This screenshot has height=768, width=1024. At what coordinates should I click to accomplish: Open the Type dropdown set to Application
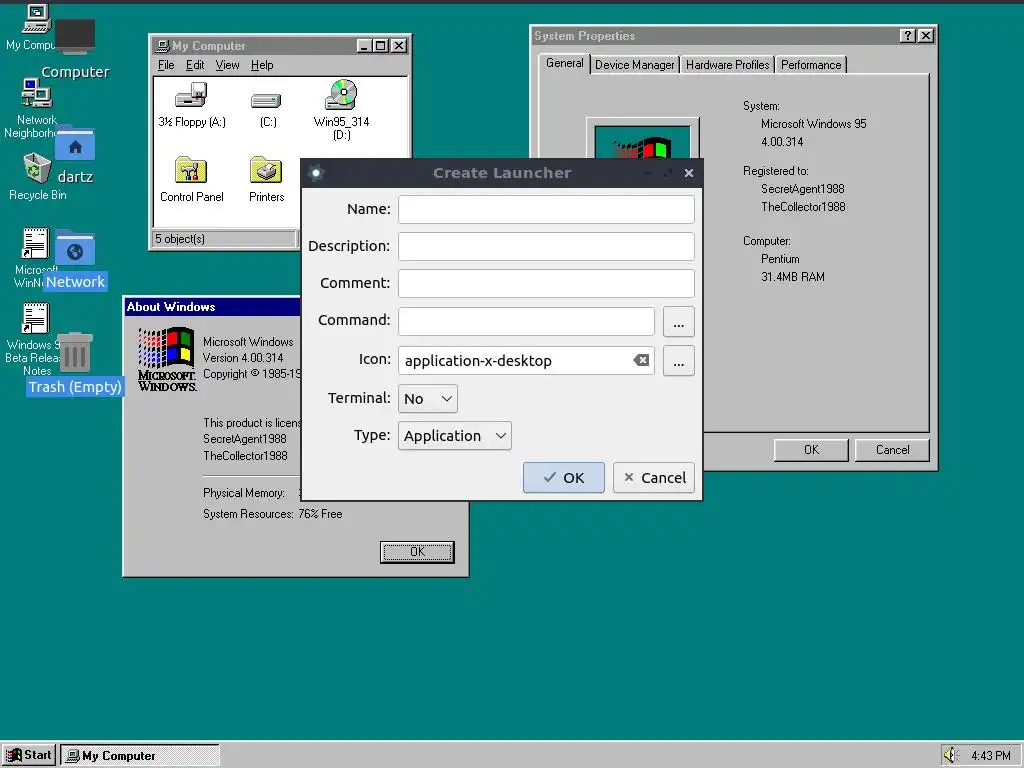455,436
